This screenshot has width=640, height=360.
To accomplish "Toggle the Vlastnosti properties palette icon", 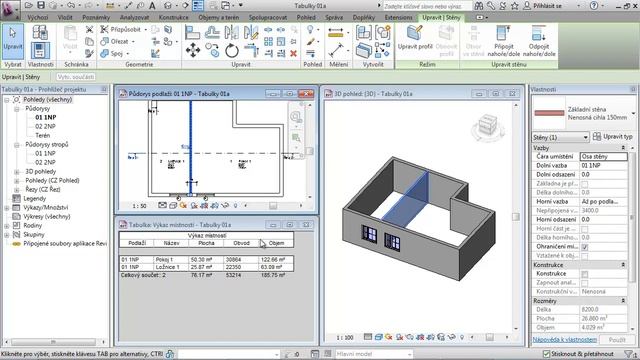I will pyautogui.click(x=40, y=51).
